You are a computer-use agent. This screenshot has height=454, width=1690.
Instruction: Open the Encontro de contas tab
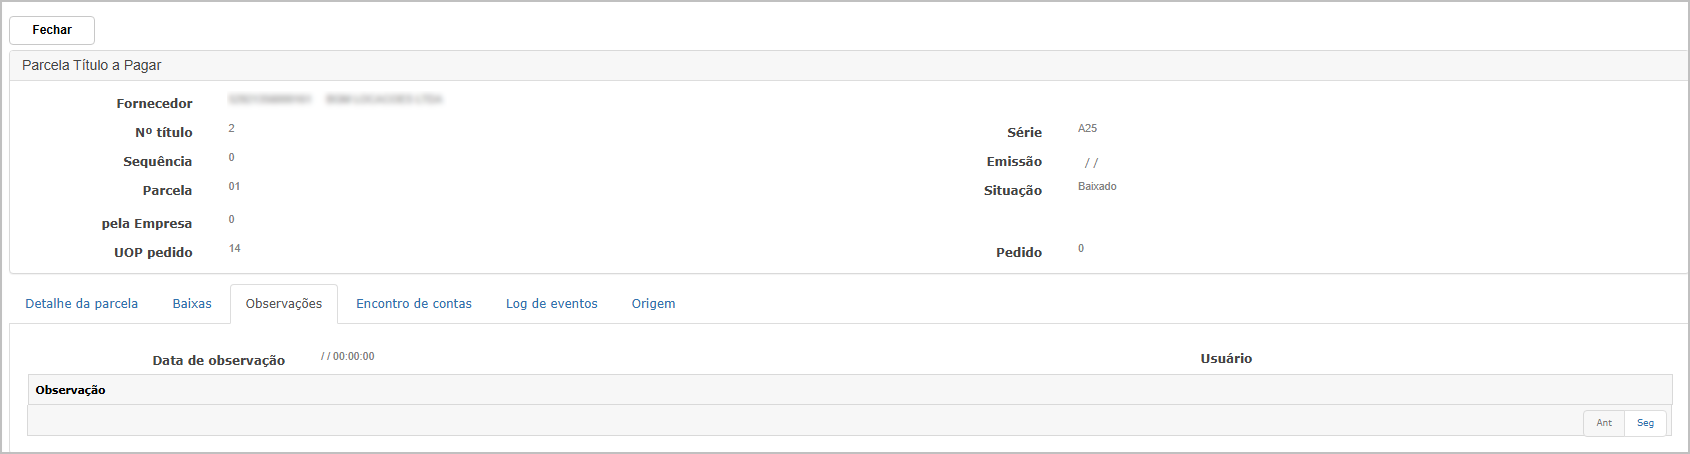414,304
